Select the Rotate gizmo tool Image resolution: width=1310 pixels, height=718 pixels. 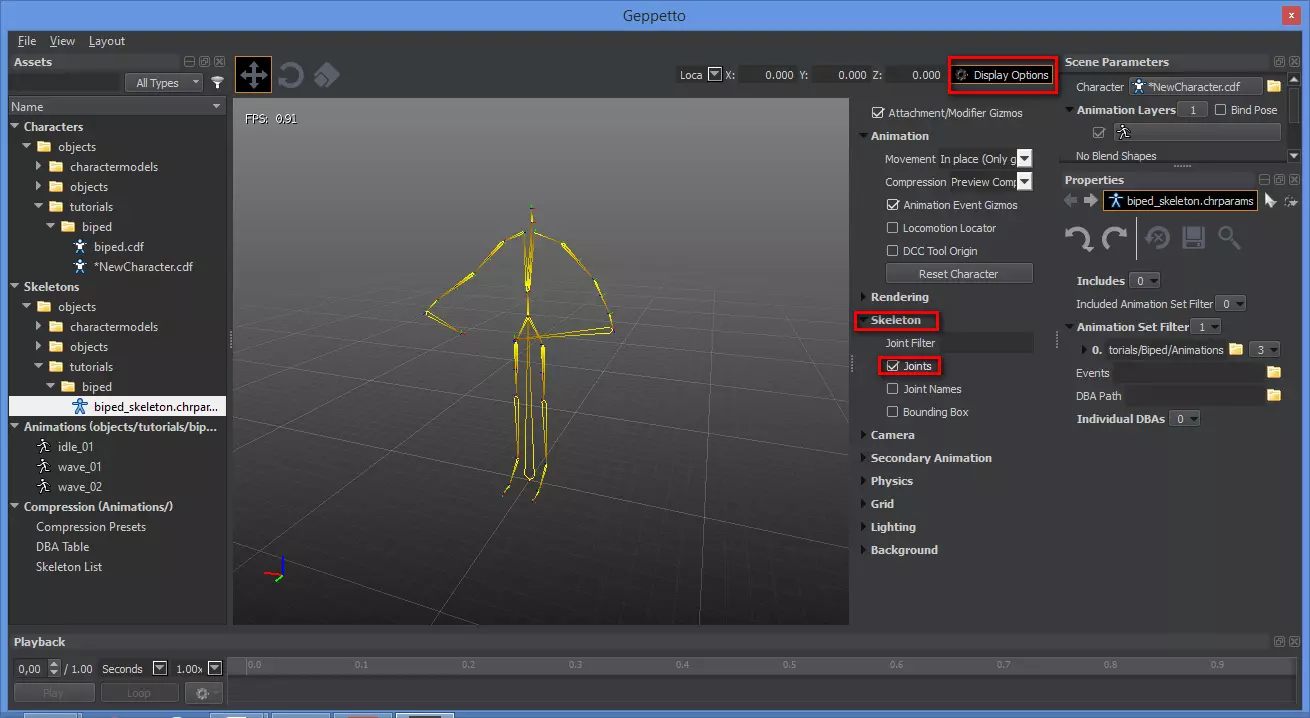point(290,74)
